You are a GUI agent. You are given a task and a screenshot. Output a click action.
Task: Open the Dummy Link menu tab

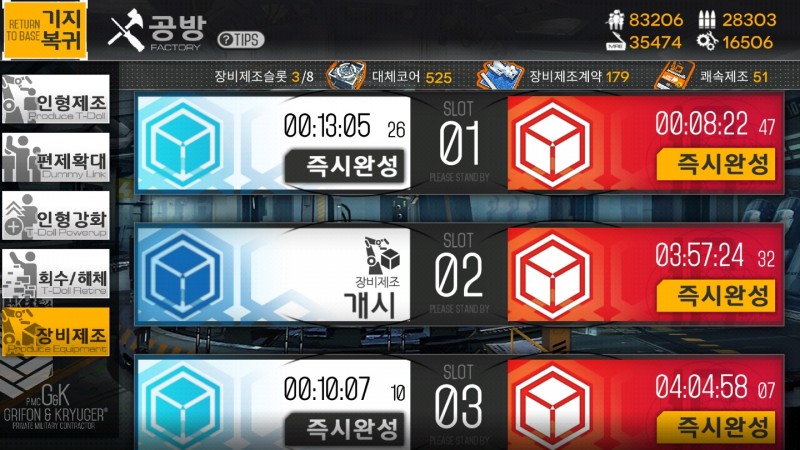(x=56, y=158)
